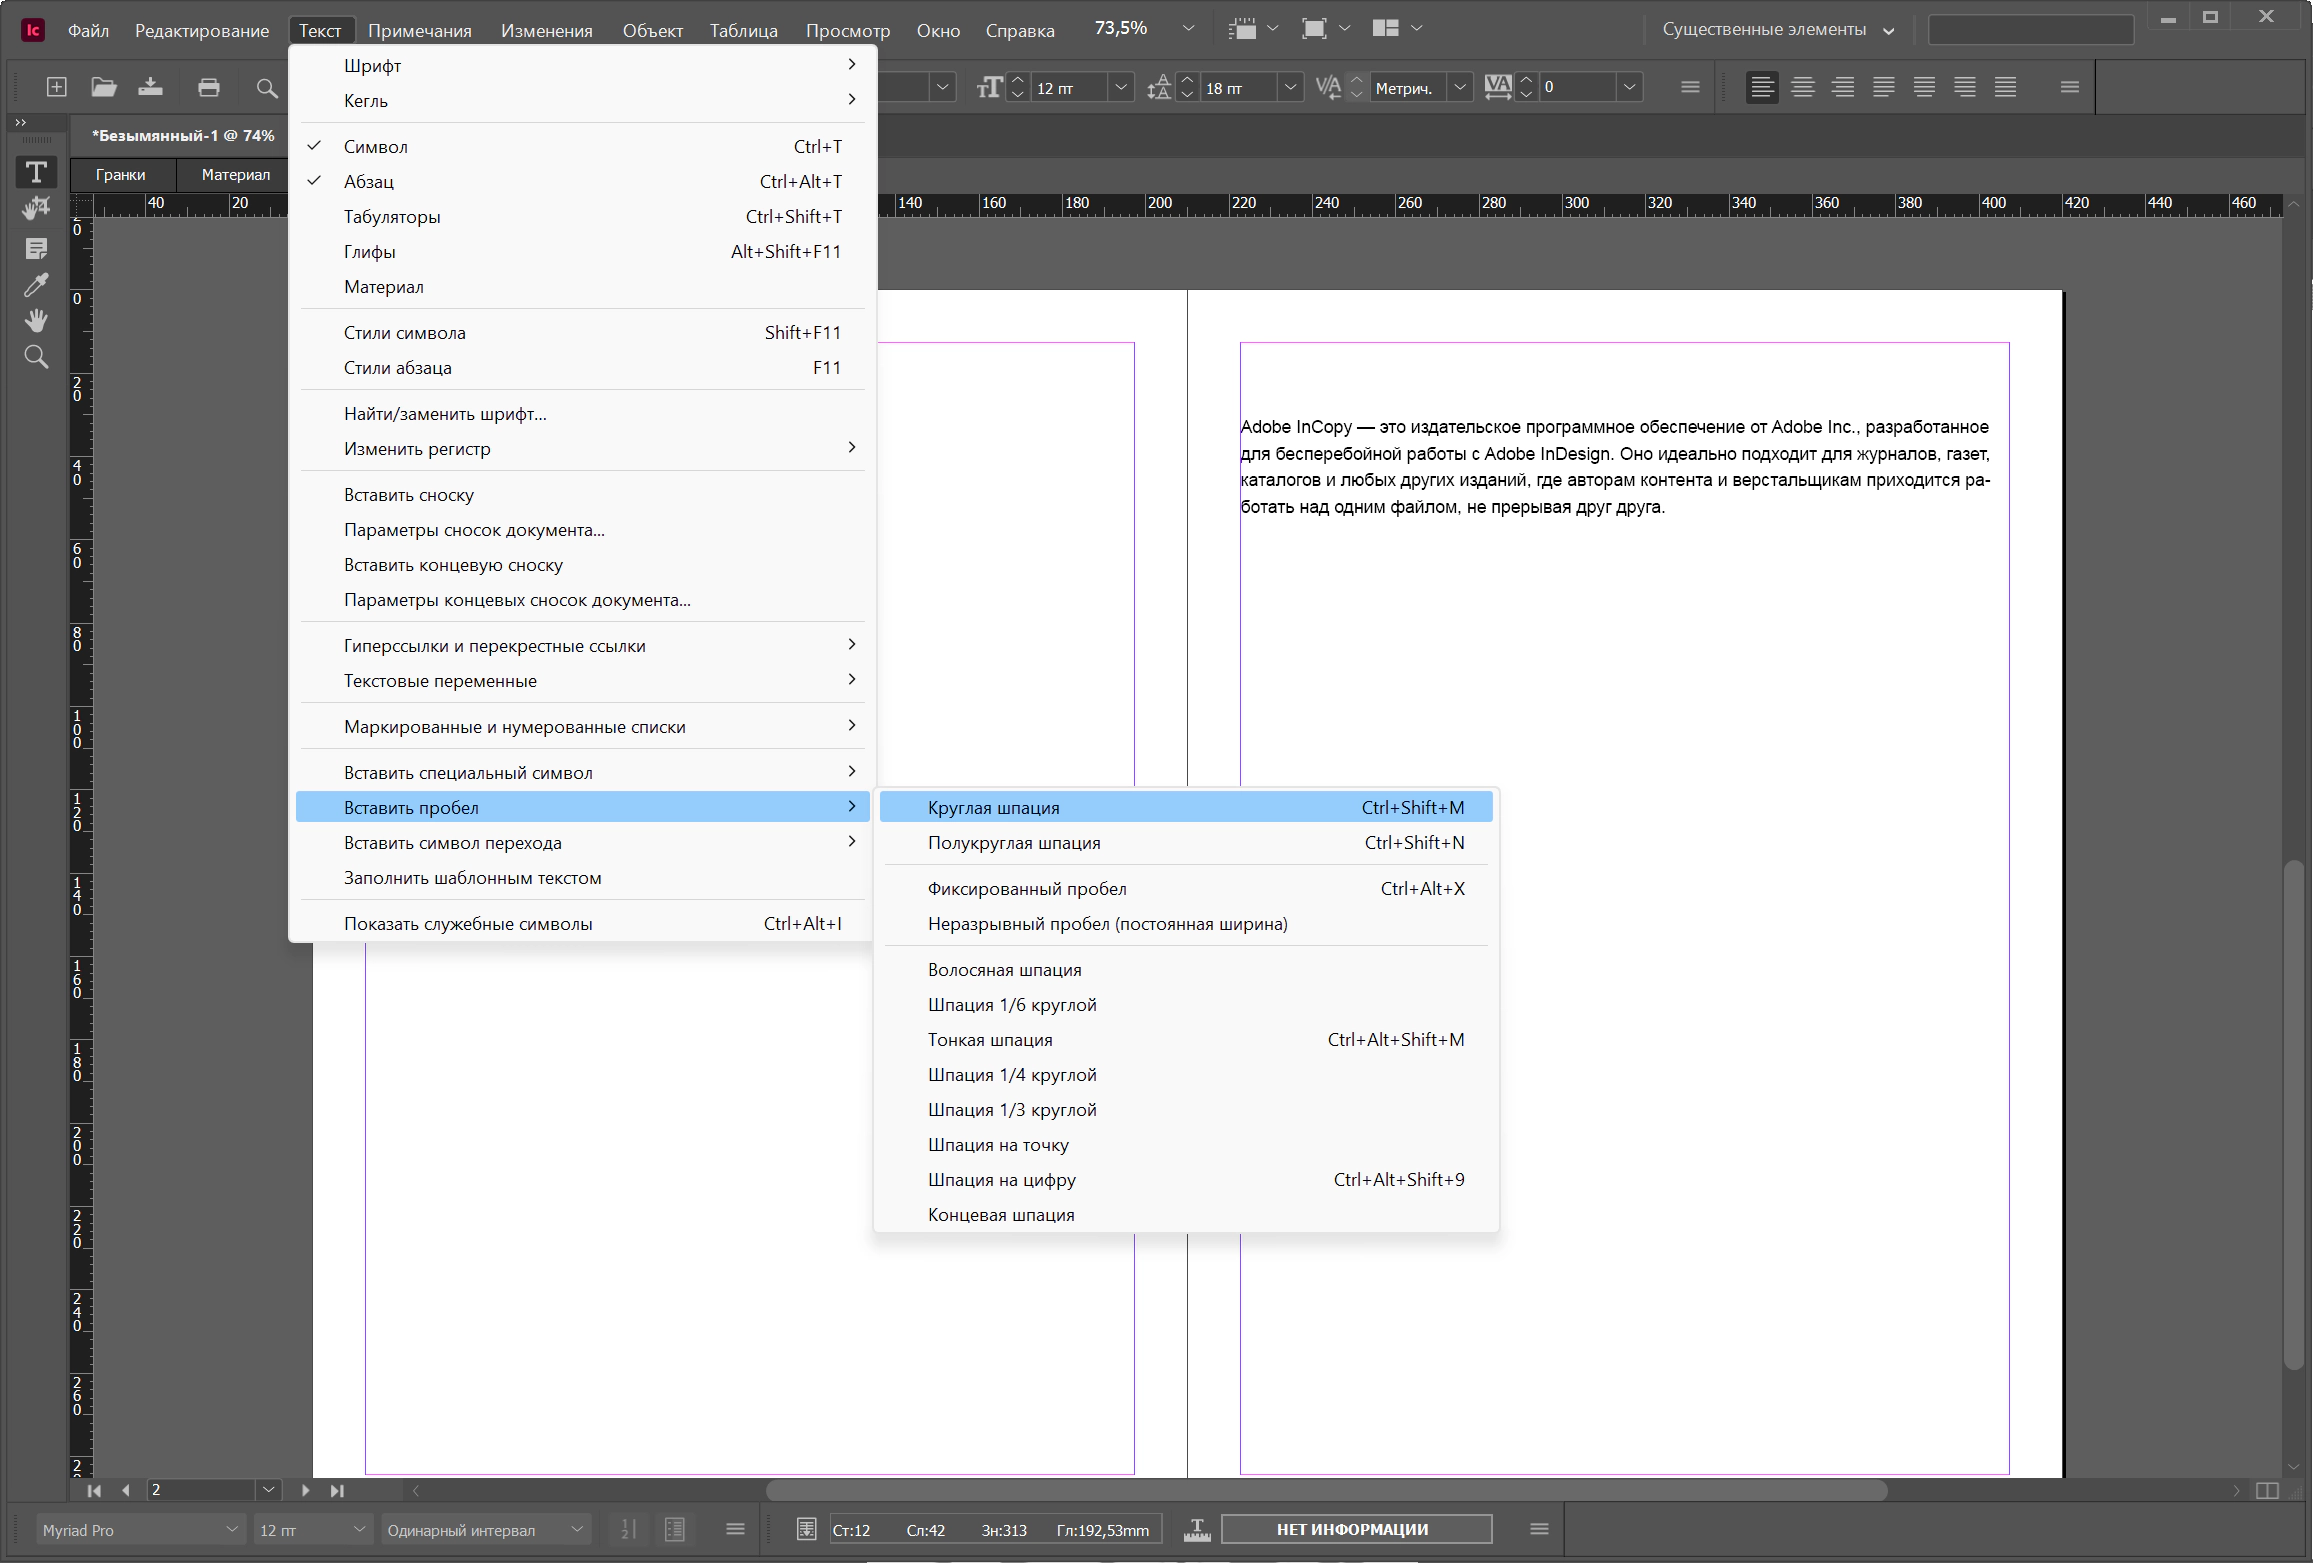
Task: Click the printer icon in the toolbar
Action: [x=209, y=87]
